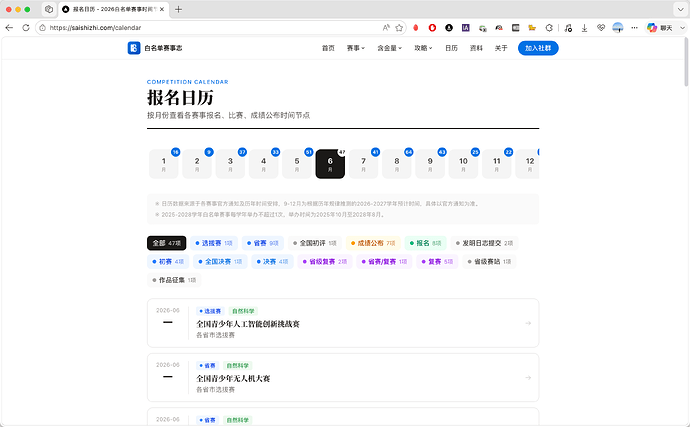The width and height of the screenshot is (690, 427).
Task: Open the tab search dropdown at top right
Action: (680, 9)
